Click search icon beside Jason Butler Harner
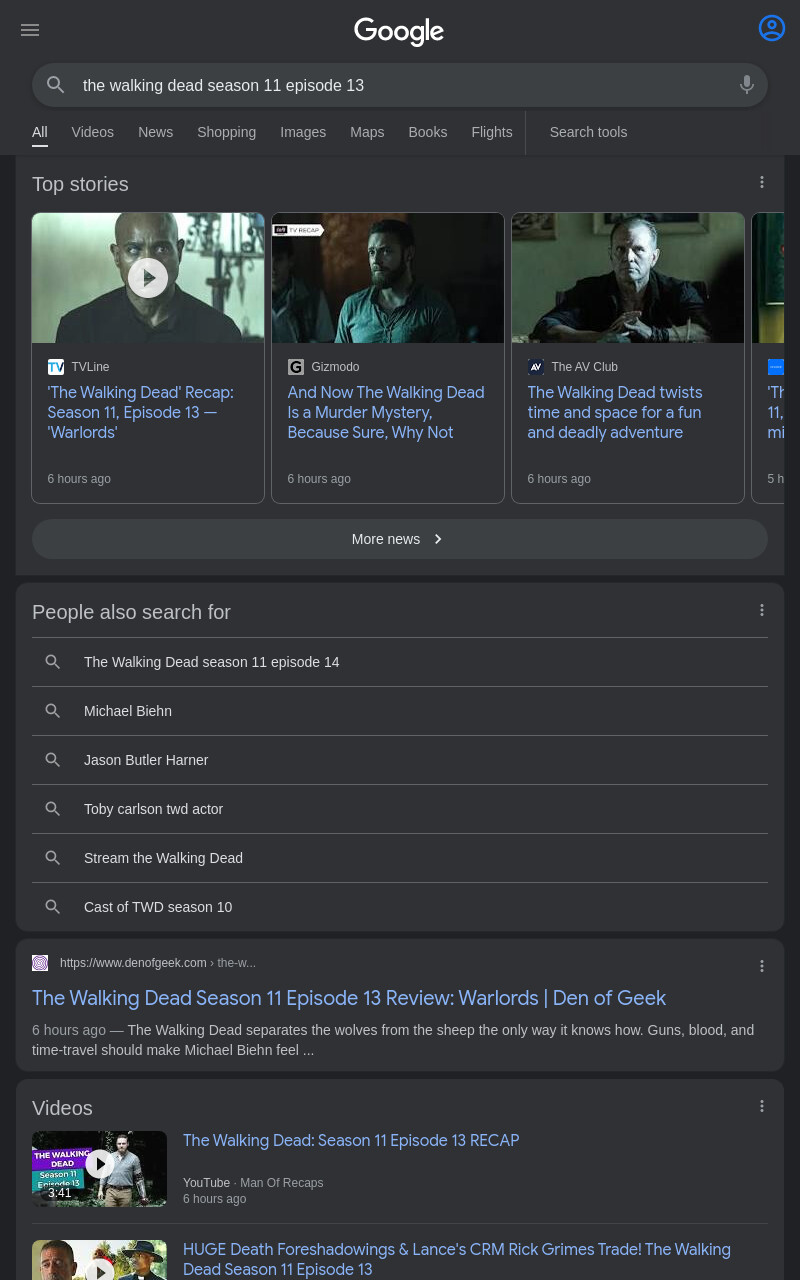 tap(53, 760)
